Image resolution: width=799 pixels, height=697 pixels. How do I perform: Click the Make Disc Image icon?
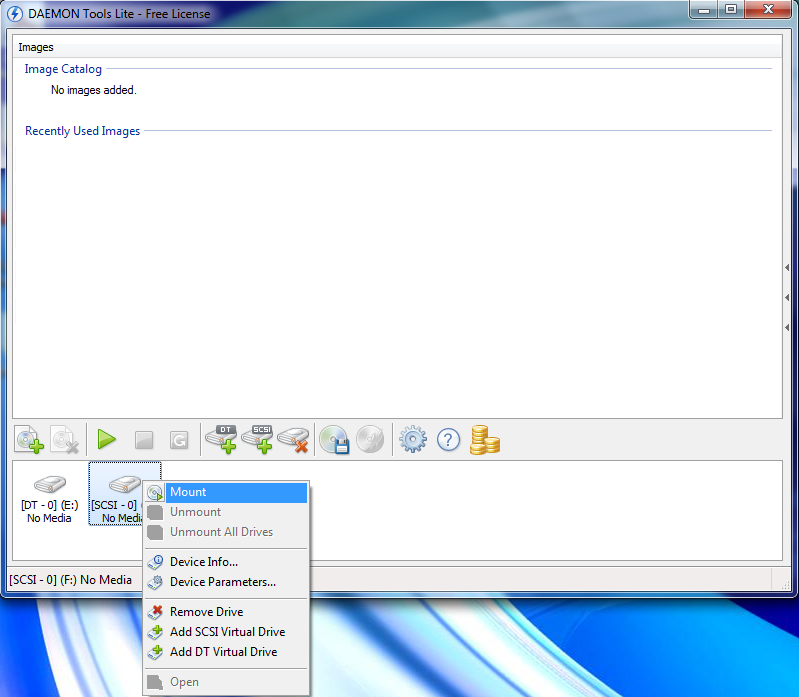pyautogui.click(x=334, y=439)
